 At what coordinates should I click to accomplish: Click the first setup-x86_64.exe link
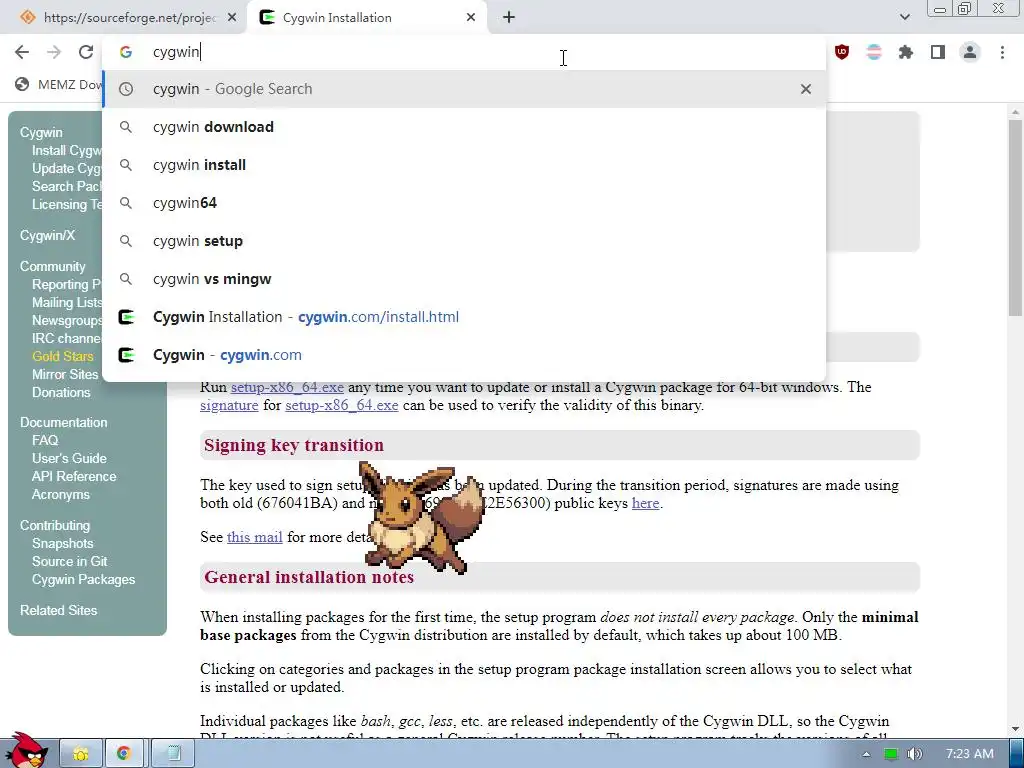(287, 387)
